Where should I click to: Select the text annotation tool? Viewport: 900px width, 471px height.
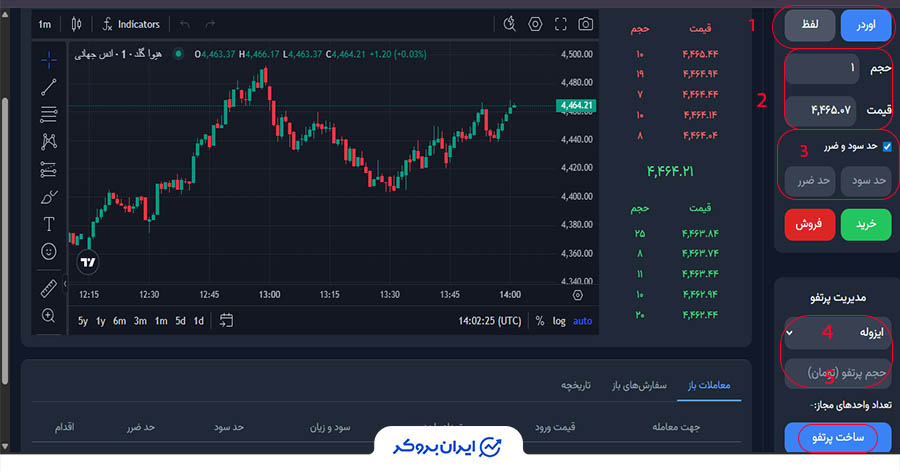49,224
